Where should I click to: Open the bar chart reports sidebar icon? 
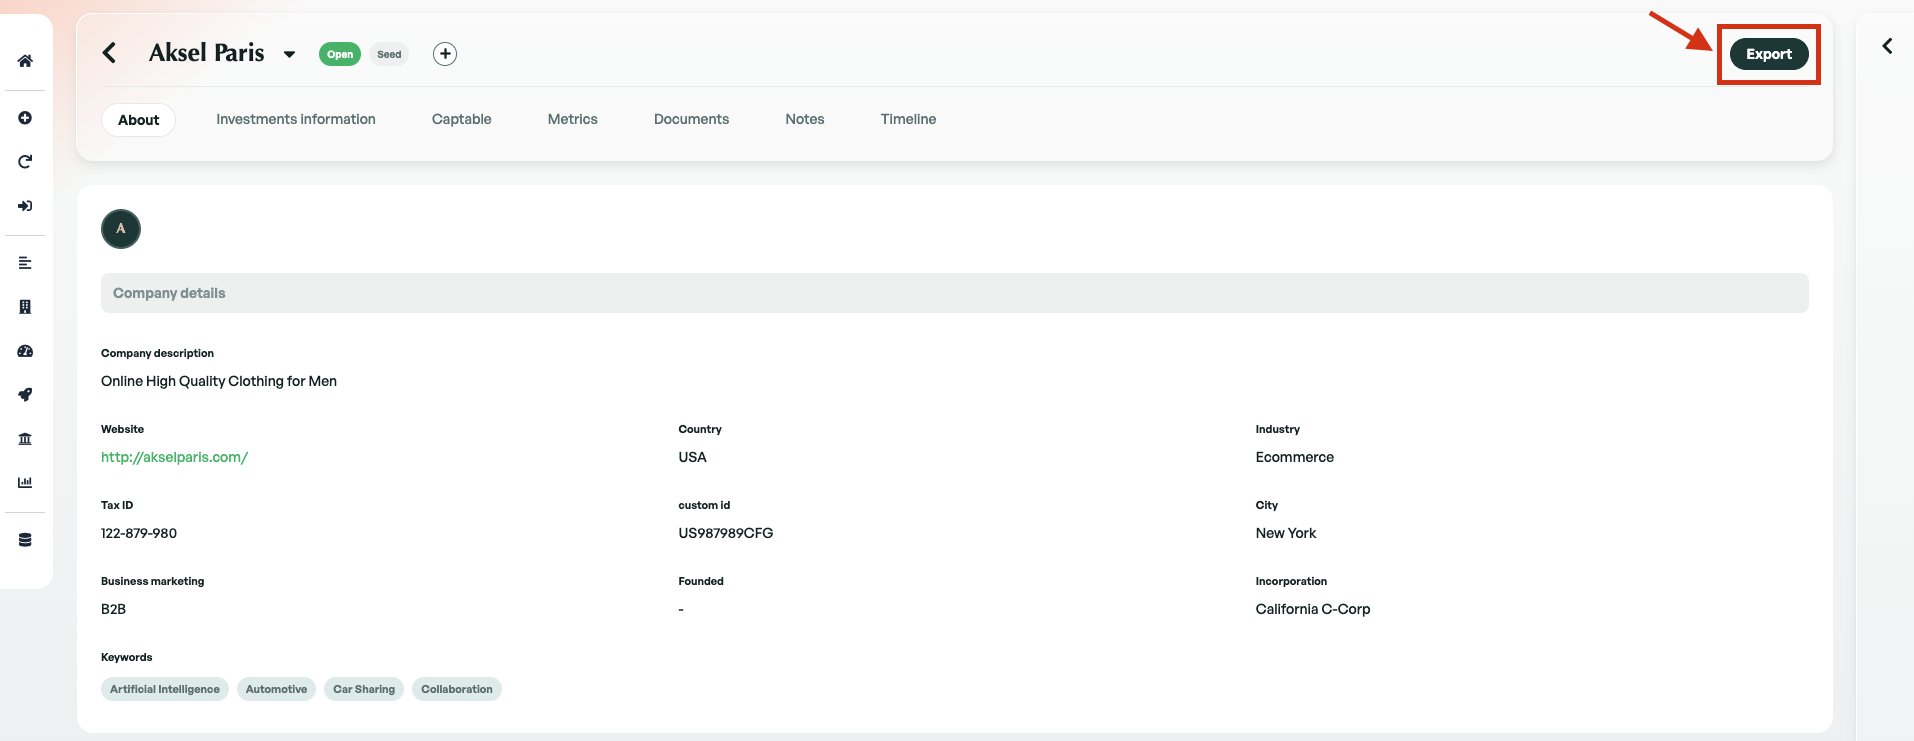[25, 483]
